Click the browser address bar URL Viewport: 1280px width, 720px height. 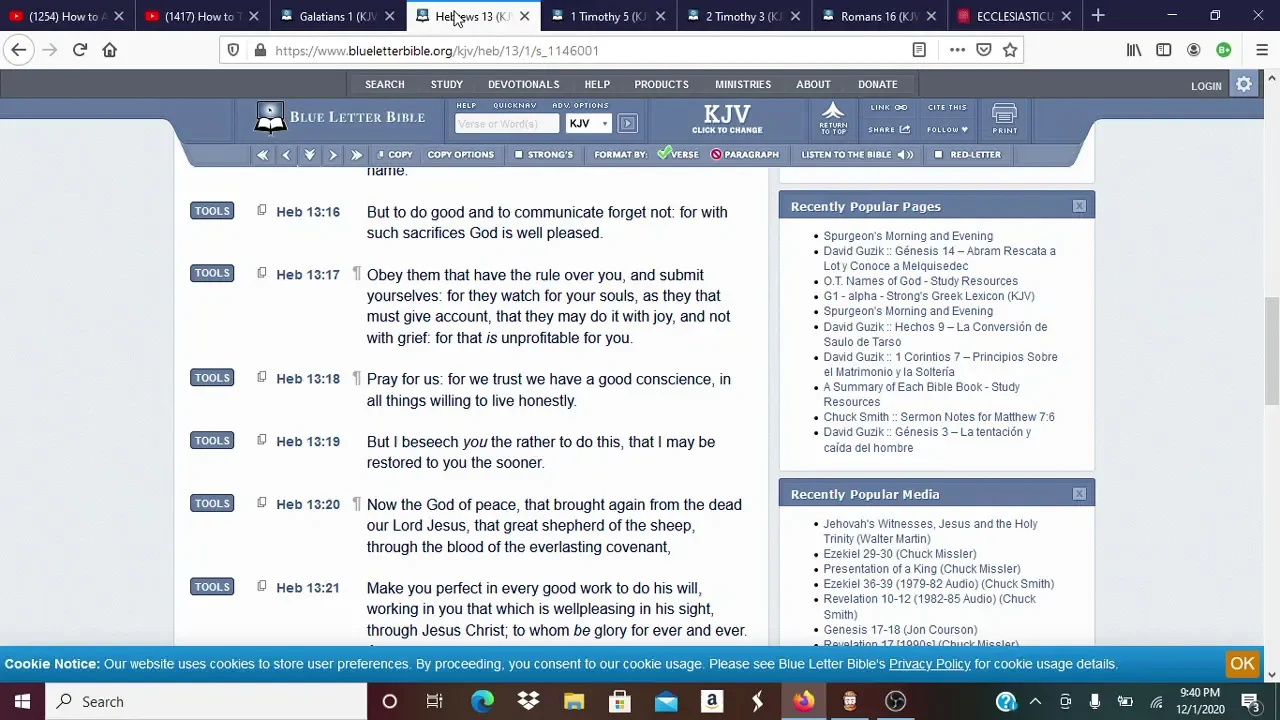(x=437, y=50)
